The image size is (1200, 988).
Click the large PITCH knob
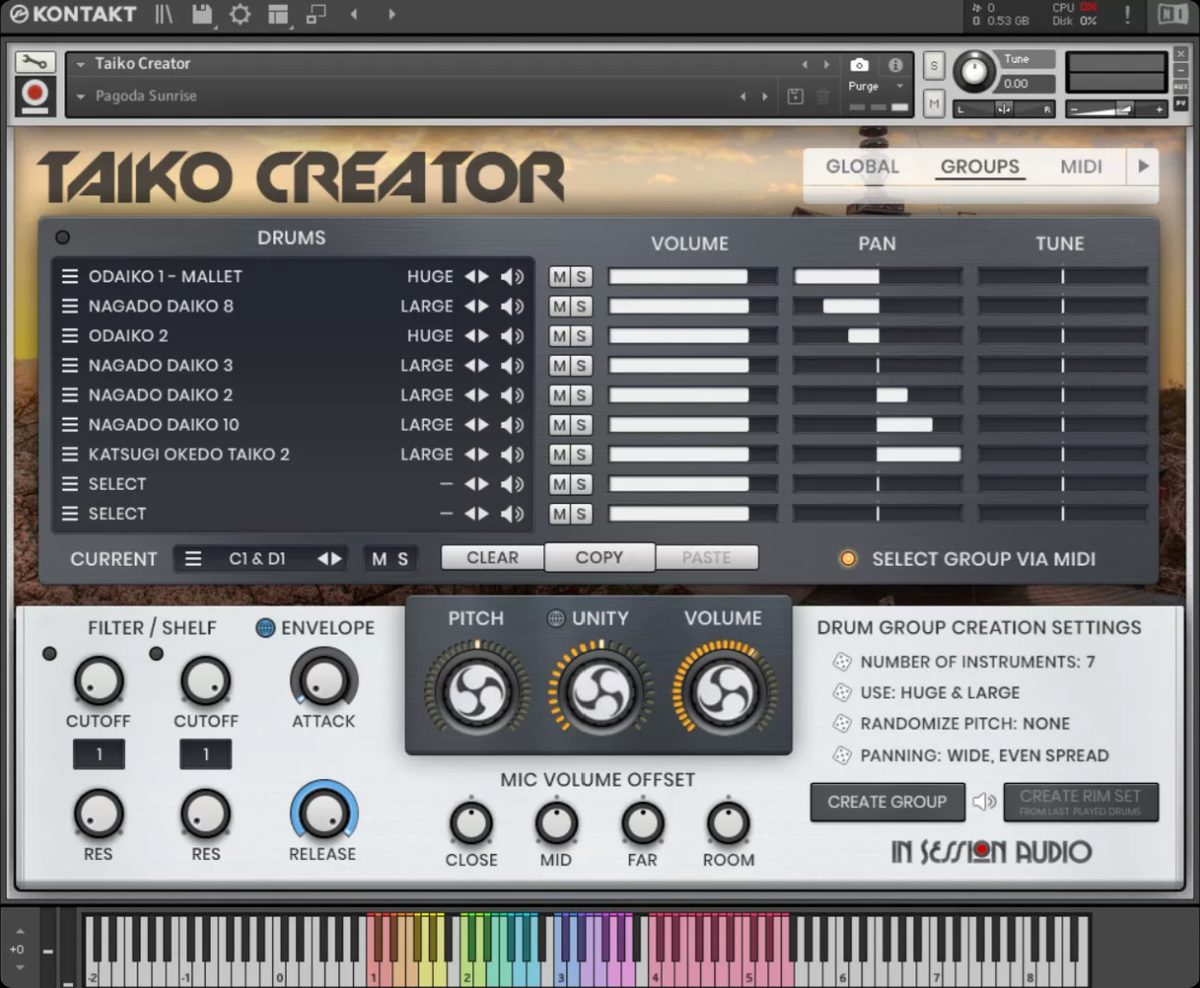pos(476,691)
